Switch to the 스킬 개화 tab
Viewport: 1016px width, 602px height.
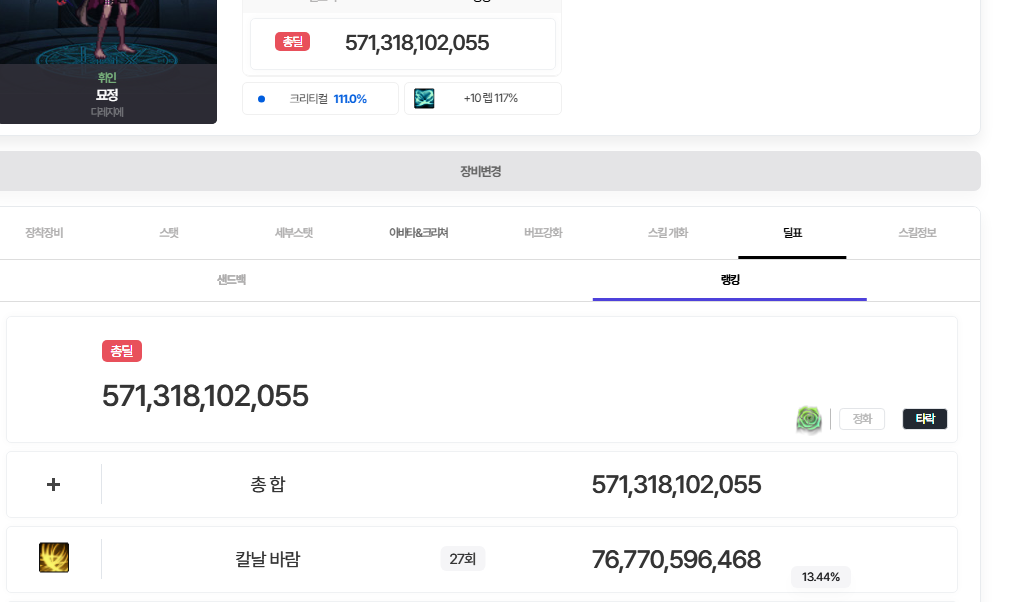tap(668, 233)
